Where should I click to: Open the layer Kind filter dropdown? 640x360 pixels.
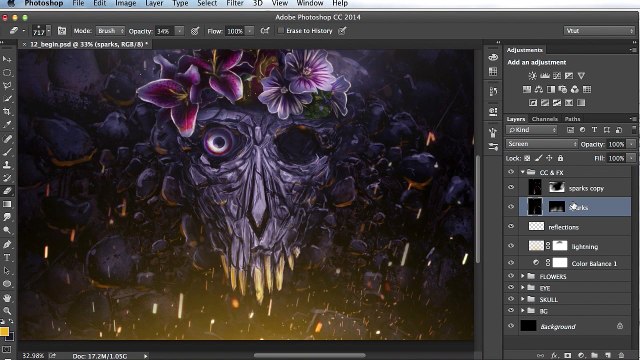click(x=531, y=130)
